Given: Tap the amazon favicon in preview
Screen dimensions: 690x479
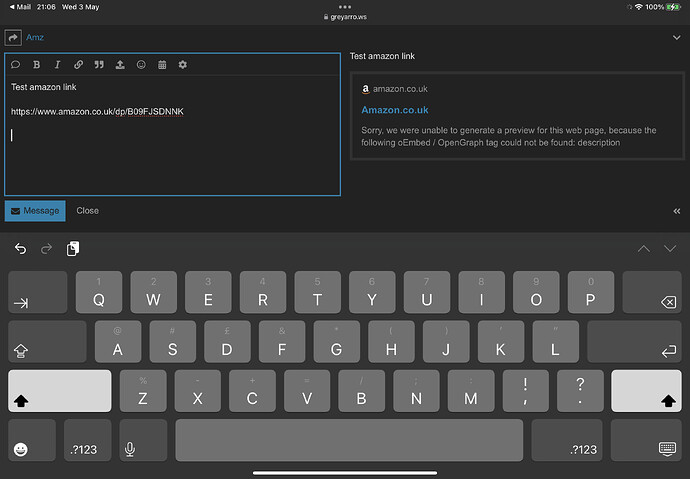Looking at the screenshot, I should (365, 89).
